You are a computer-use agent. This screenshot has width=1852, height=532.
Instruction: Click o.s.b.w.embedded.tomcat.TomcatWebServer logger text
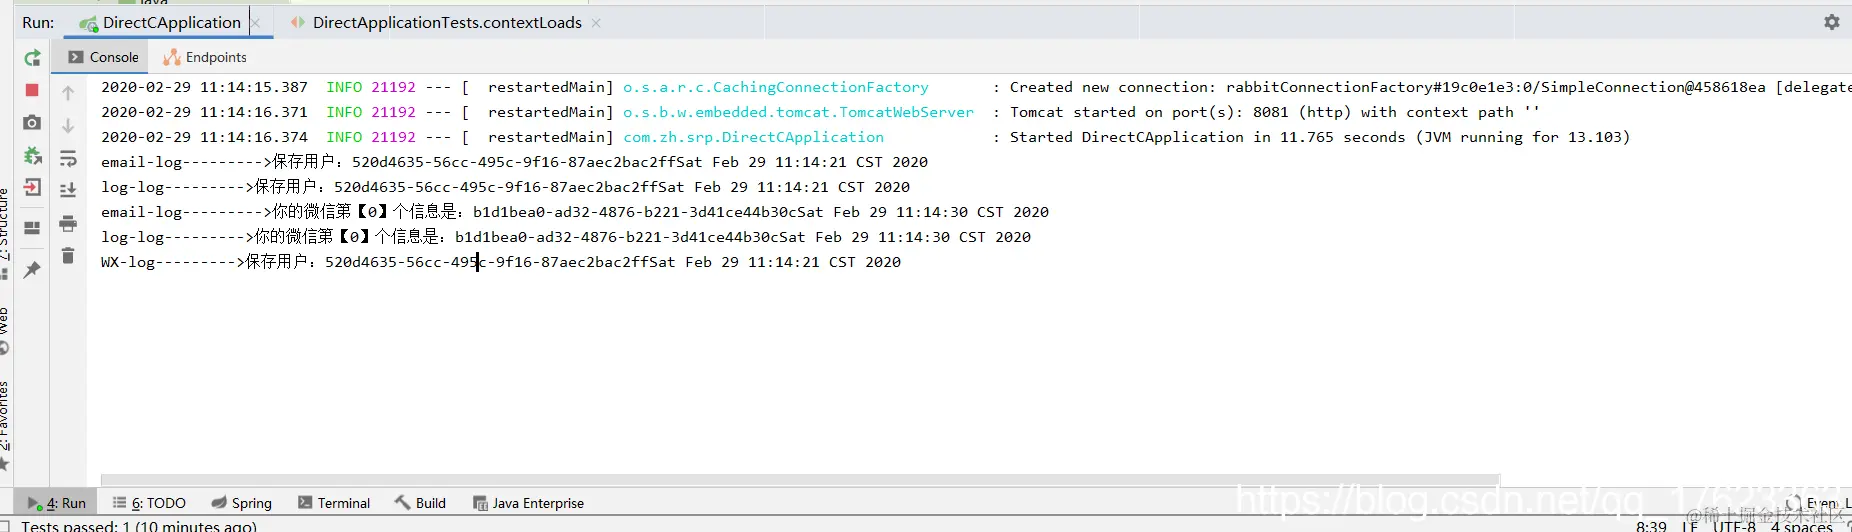(x=798, y=112)
